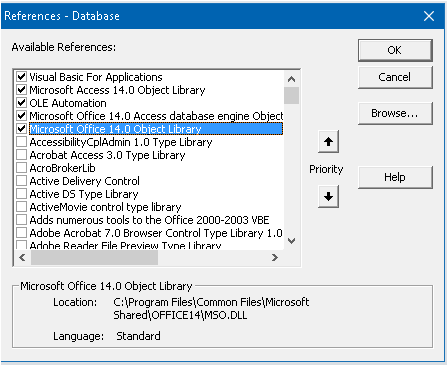Check Adobe Acrobat 7.0 Browser Control checkbox

pos(21,233)
